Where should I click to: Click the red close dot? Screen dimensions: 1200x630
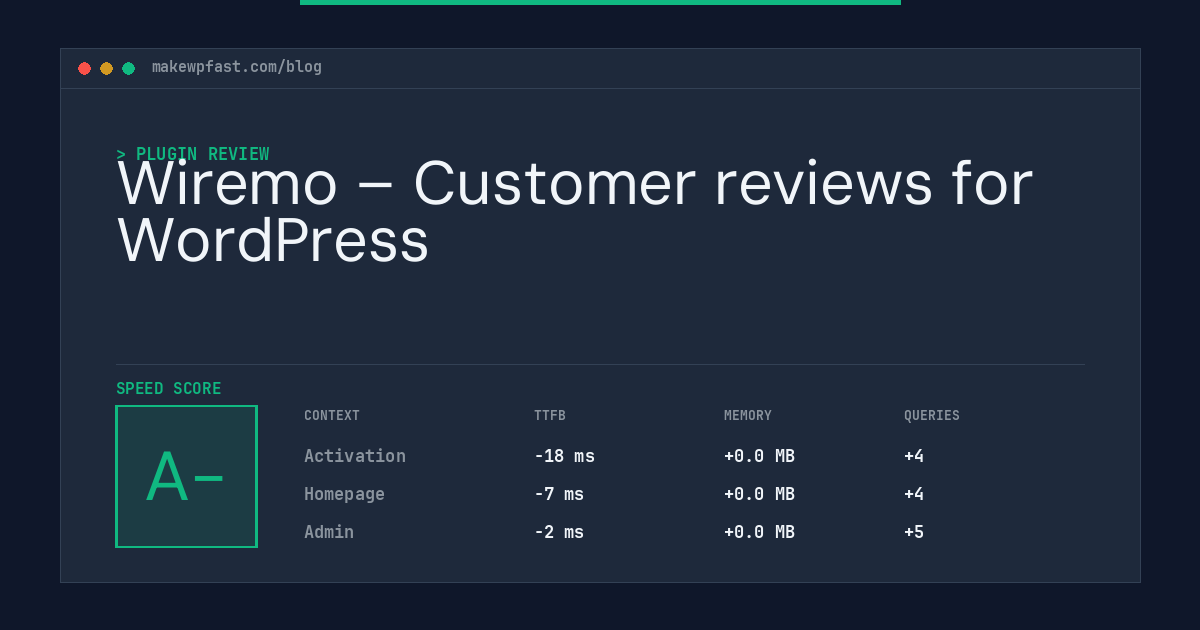click(84, 68)
